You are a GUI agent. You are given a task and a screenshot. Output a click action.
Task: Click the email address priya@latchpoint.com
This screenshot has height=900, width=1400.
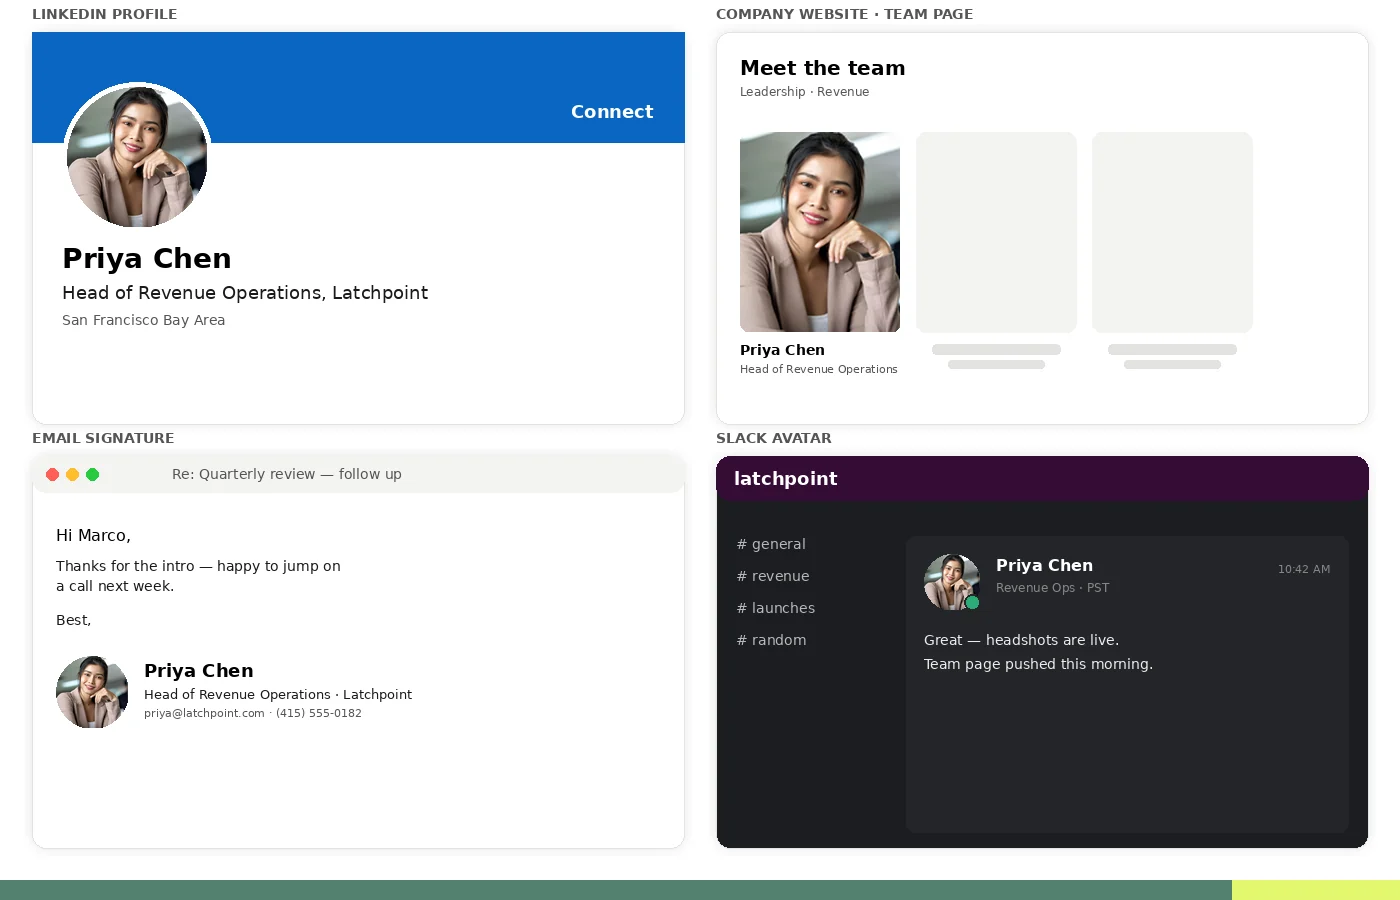coord(204,713)
